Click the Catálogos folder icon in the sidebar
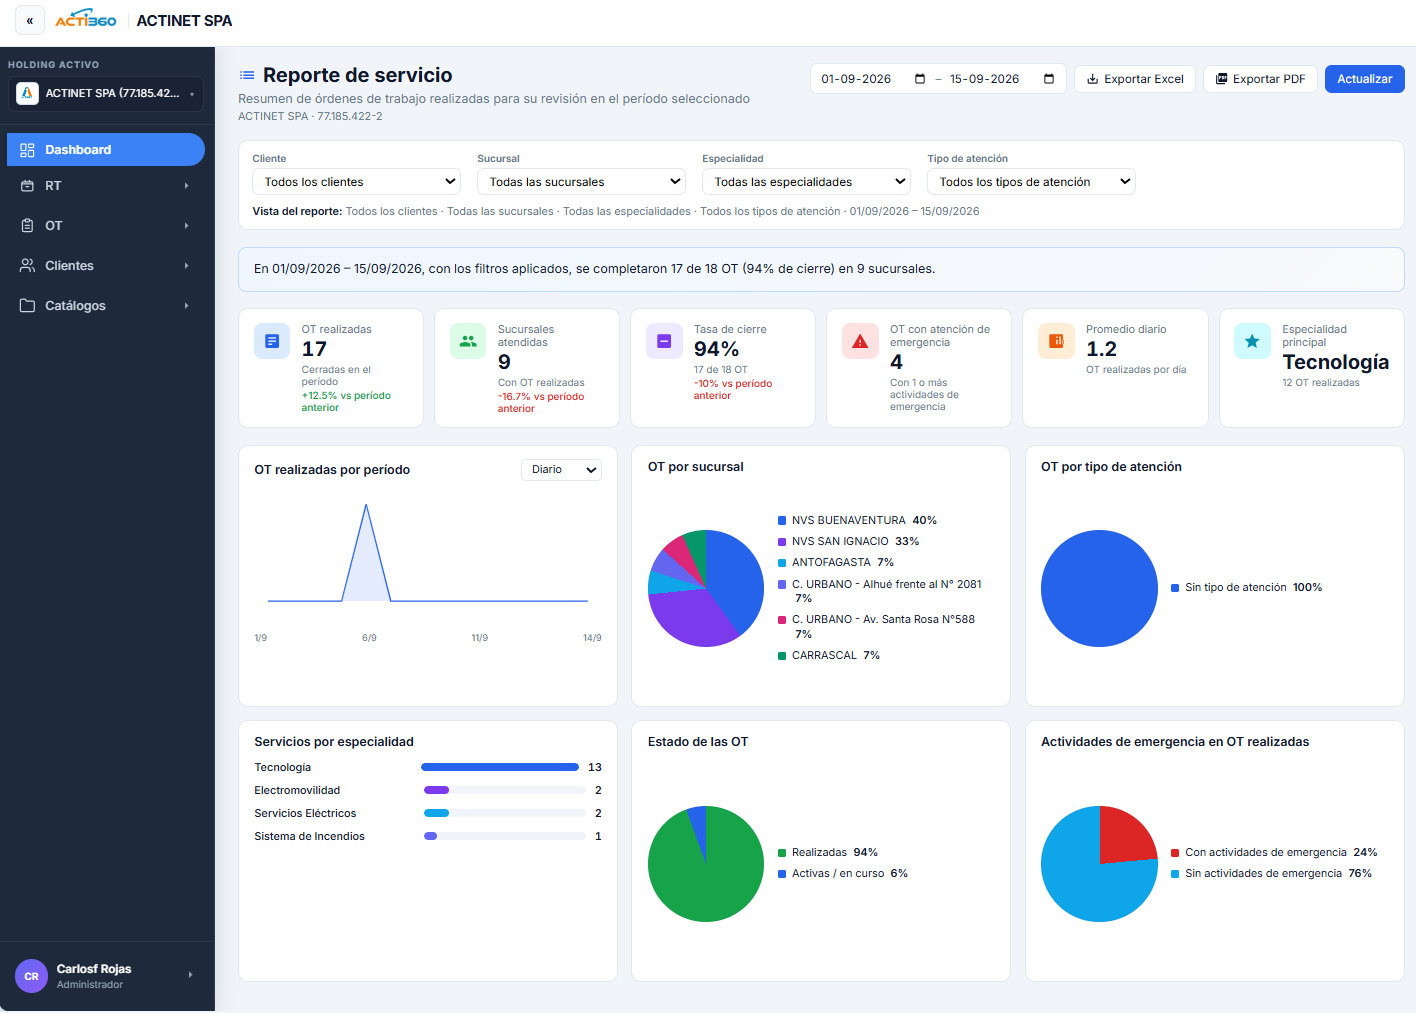Image resolution: width=1416 pixels, height=1013 pixels. coord(27,306)
